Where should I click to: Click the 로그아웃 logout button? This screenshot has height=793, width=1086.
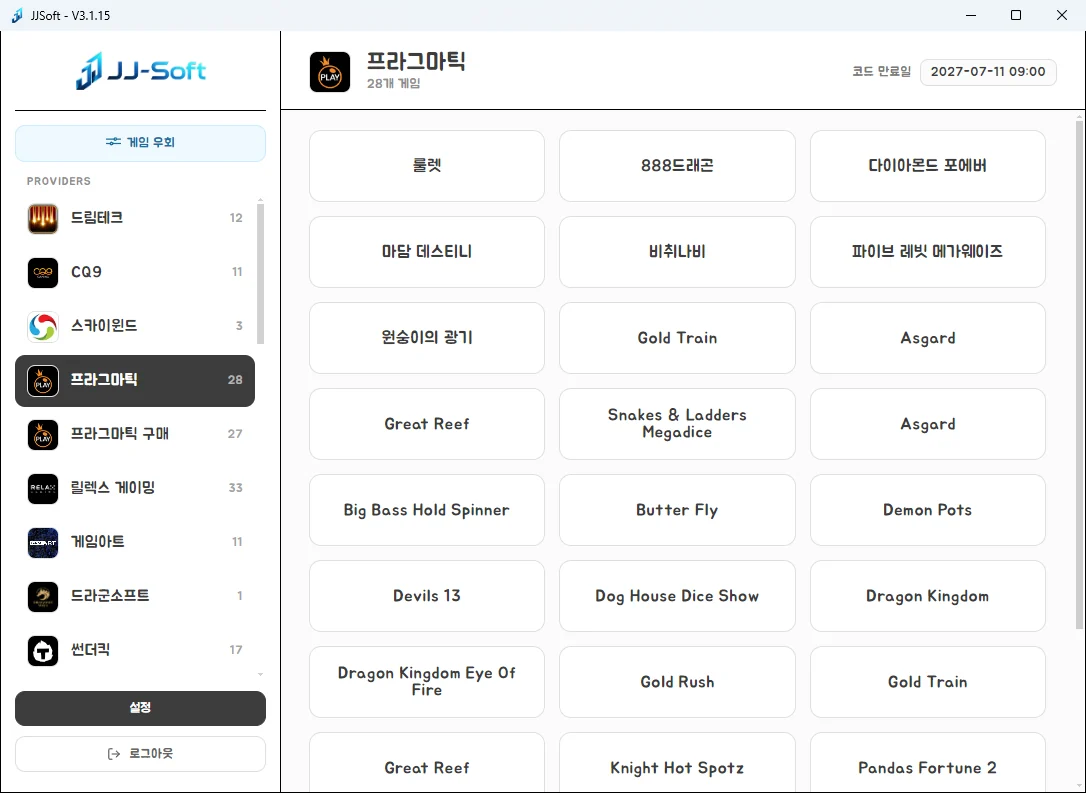[141, 754]
